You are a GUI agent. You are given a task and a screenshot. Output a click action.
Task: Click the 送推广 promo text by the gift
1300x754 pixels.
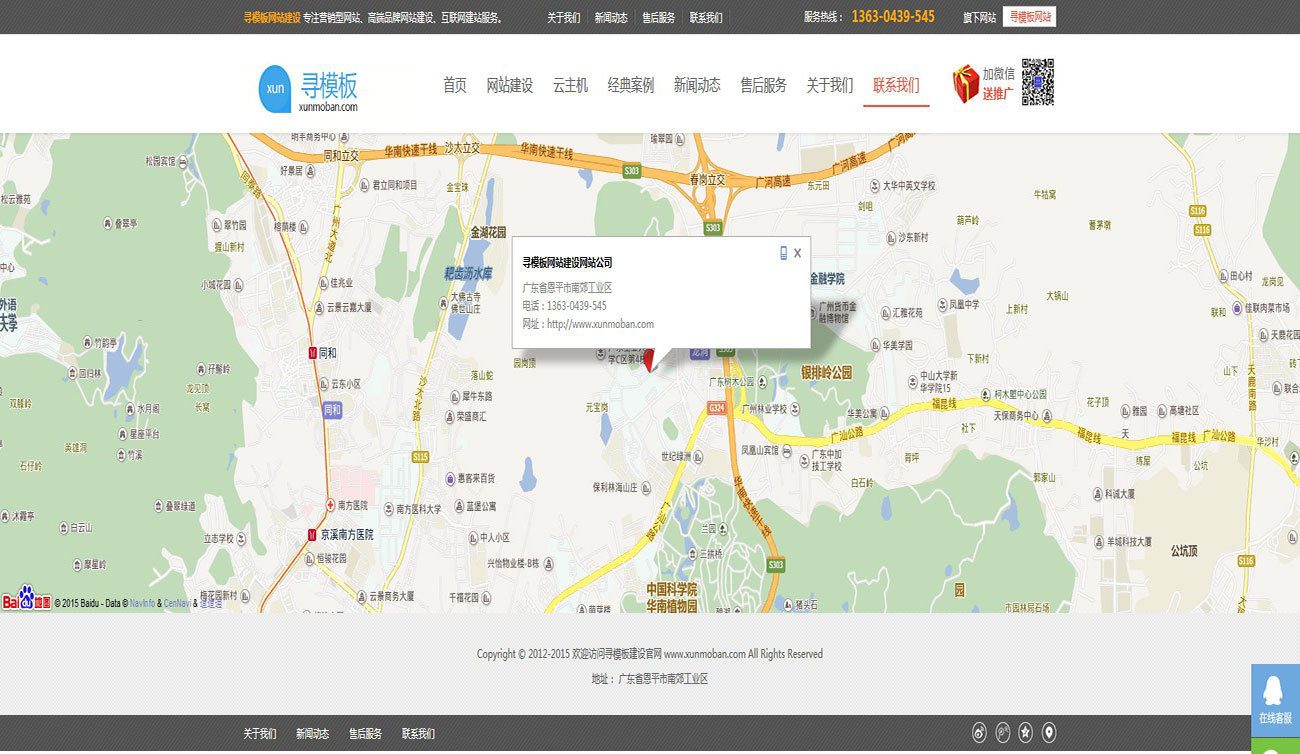[x=998, y=94]
